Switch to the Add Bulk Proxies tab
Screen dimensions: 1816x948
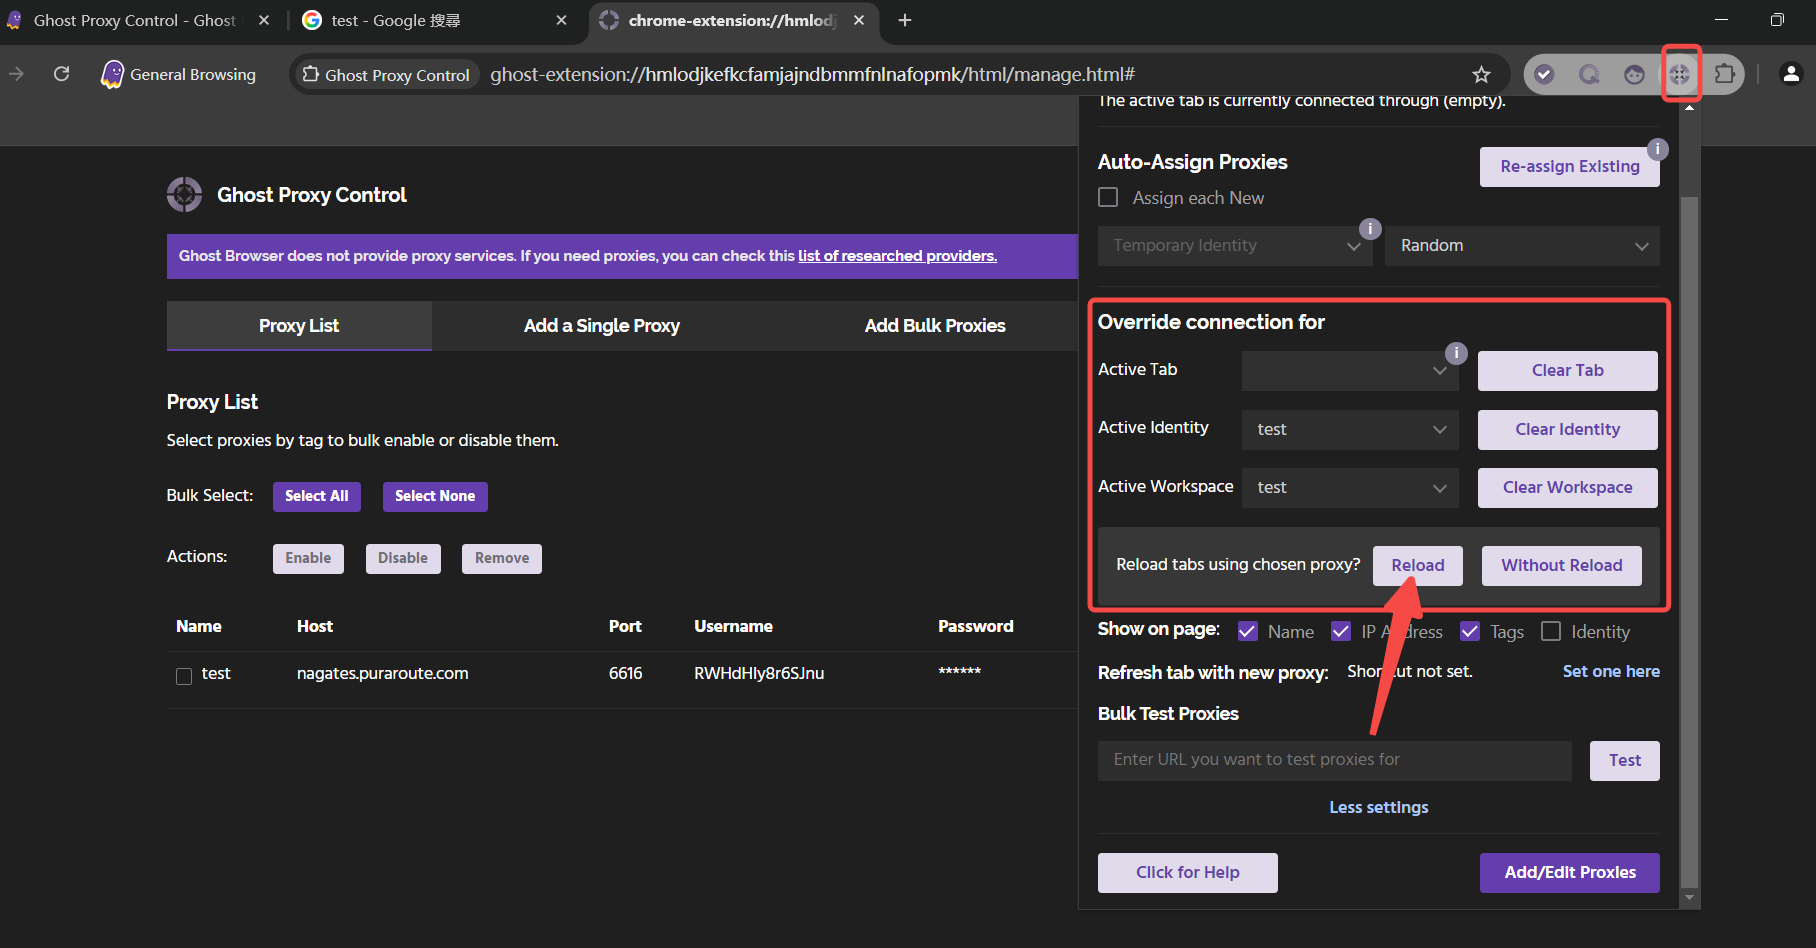click(935, 326)
